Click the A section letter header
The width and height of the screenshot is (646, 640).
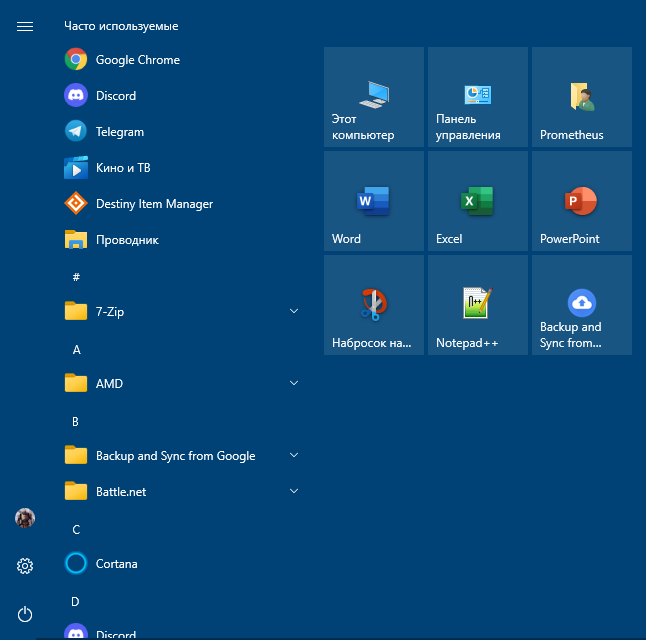click(76, 350)
